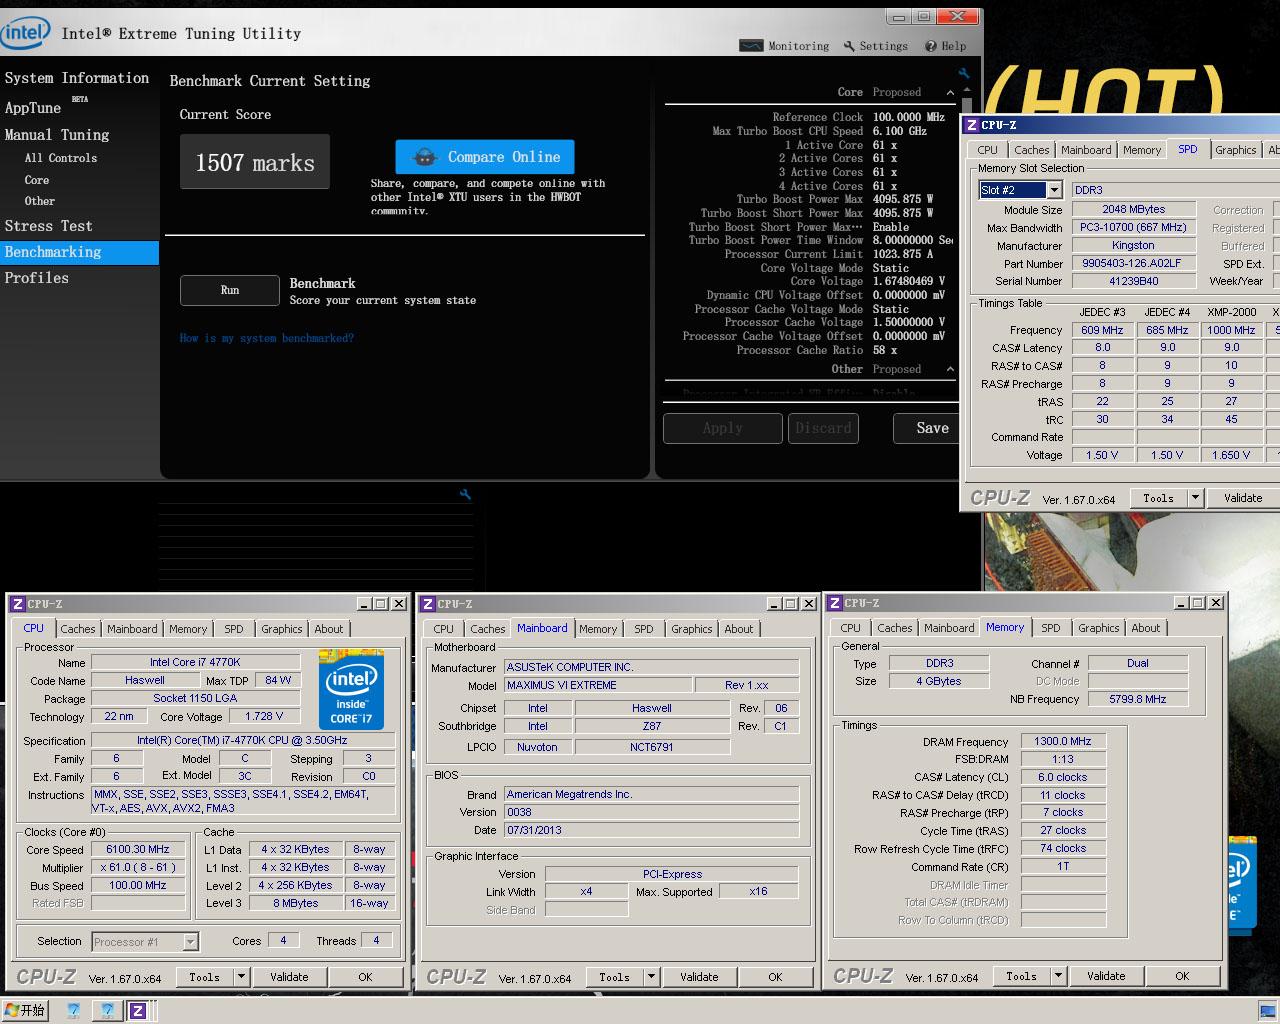Click the Part Number field 9905403-126.A02LF
Image resolution: width=1280 pixels, height=1024 pixels.
click(x=1134, y=264)
